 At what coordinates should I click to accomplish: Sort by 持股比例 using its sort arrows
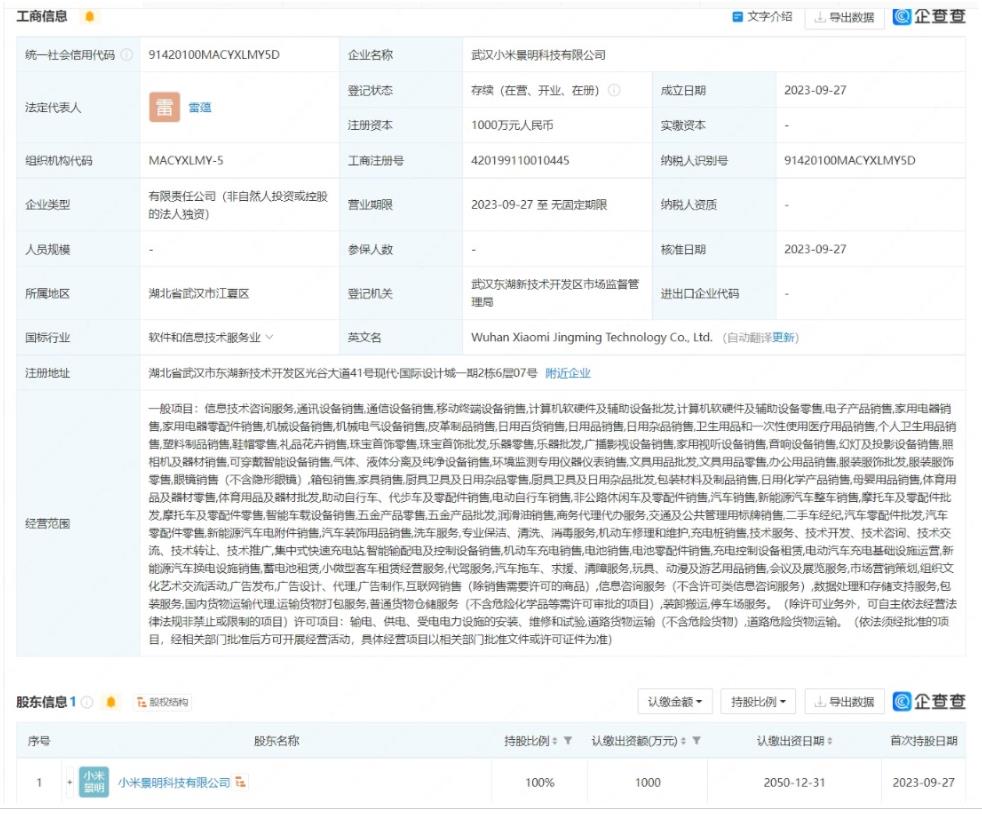pyautogui.click(x=555, y=741)
